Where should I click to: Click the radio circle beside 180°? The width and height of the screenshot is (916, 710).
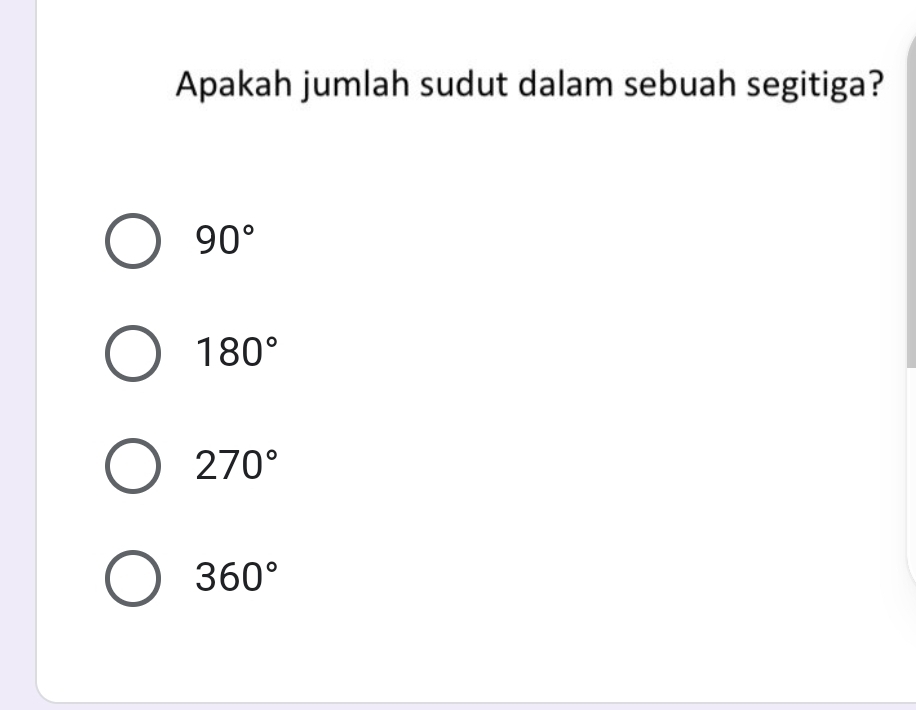point(133,352)
